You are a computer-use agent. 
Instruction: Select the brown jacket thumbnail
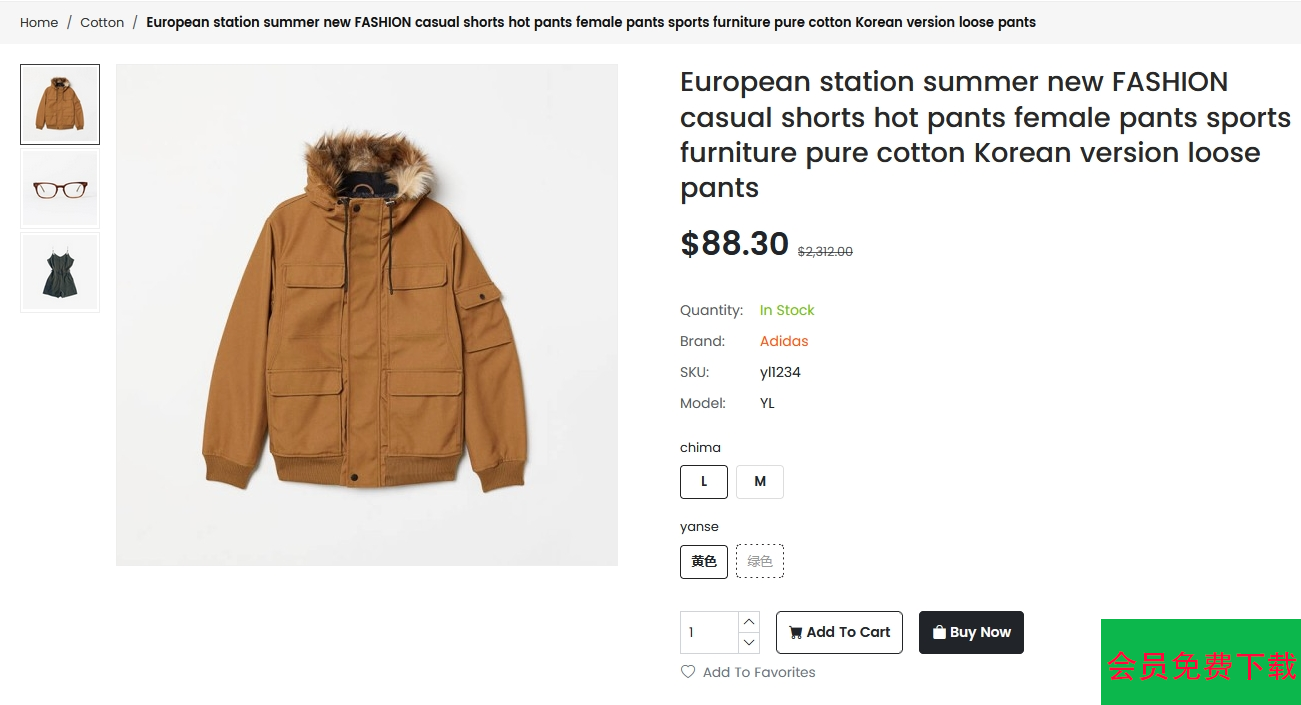(x=60, y=105)
